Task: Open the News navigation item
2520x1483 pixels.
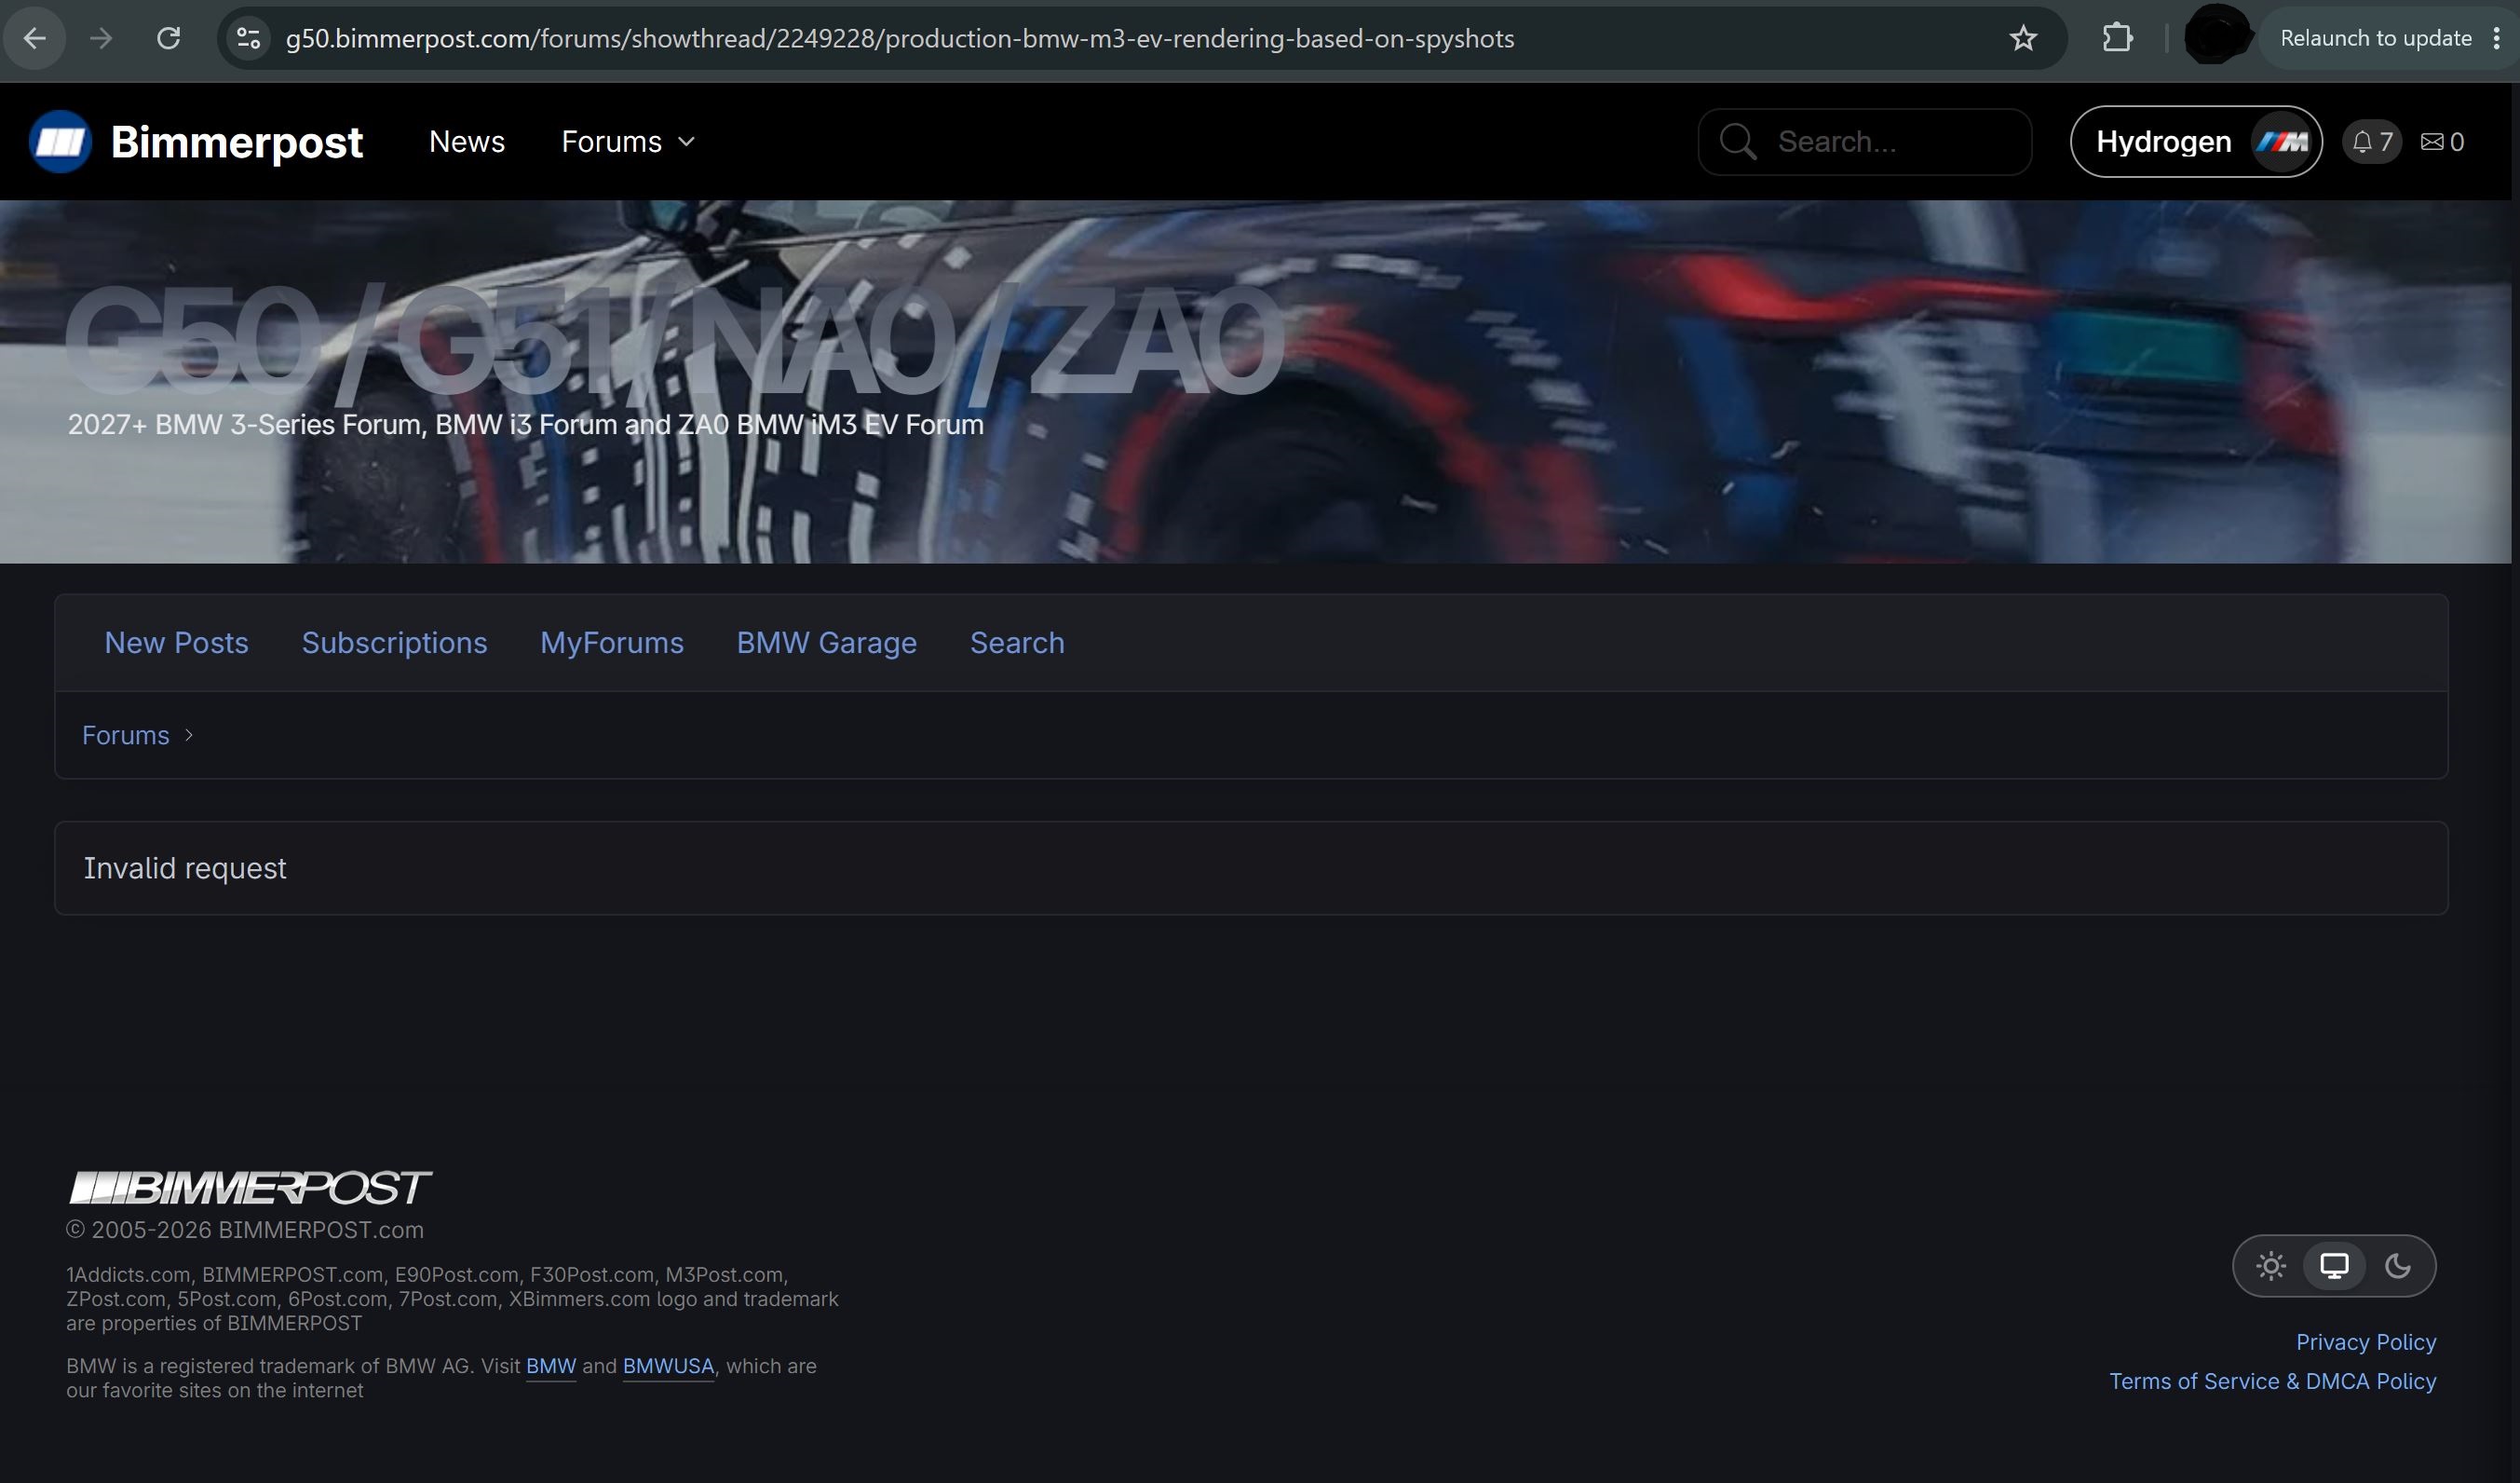Action: coord(467,142)
